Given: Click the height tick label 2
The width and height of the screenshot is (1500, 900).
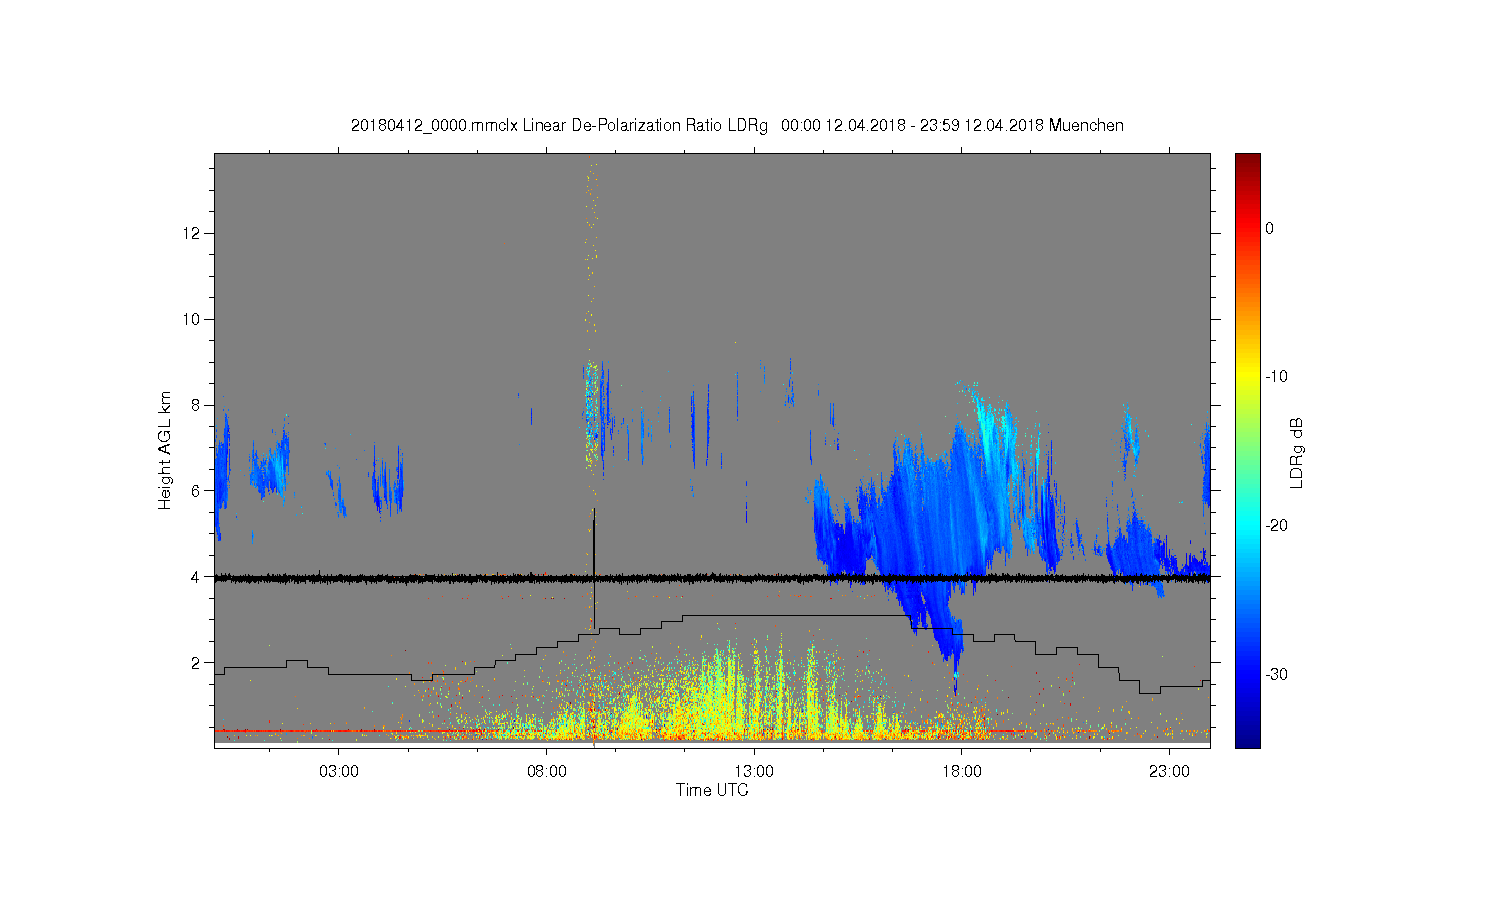Looking at the screenshot, I should click(197, 662).
